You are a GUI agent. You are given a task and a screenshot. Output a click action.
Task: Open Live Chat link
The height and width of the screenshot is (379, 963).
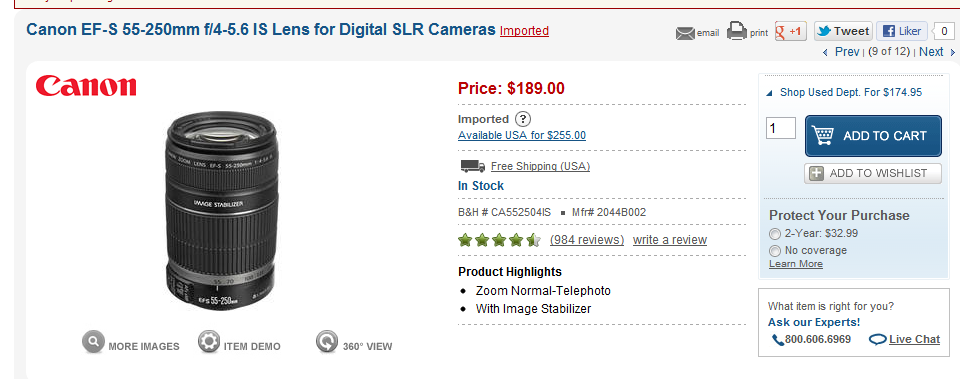(905, 339)
